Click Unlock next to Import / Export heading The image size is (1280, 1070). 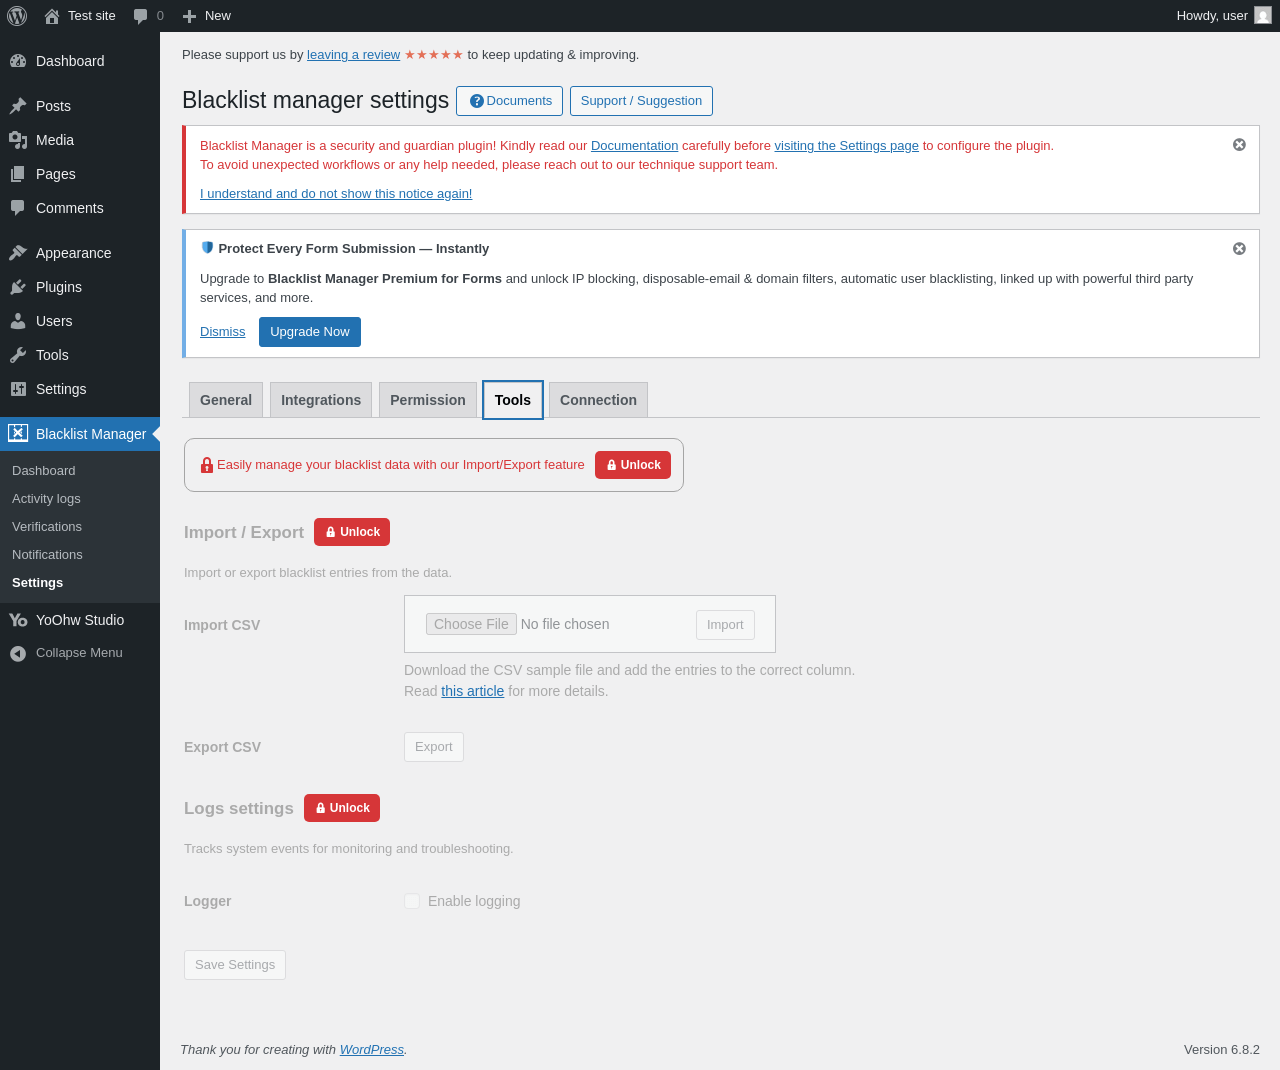352,532
